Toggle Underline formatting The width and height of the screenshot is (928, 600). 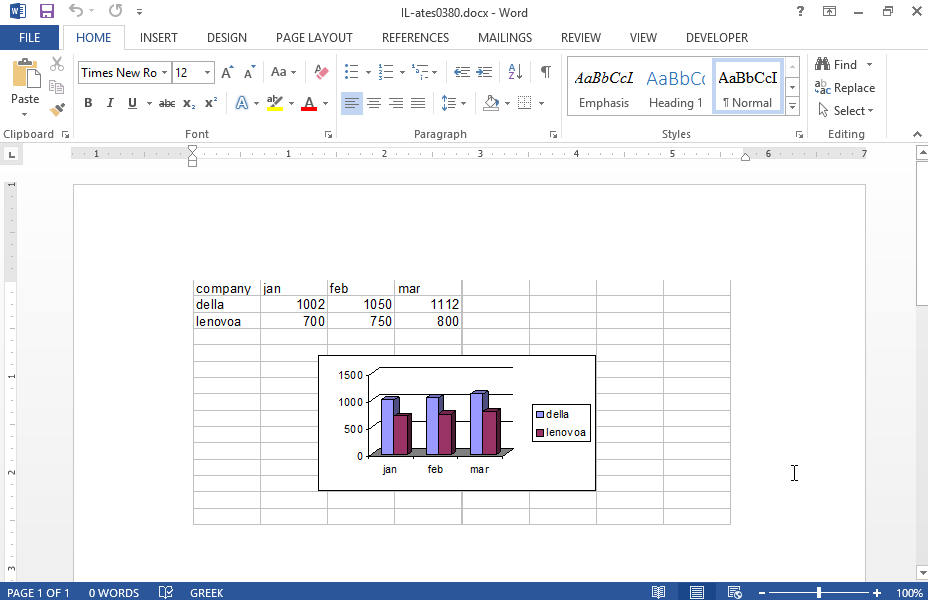(132, 104)
